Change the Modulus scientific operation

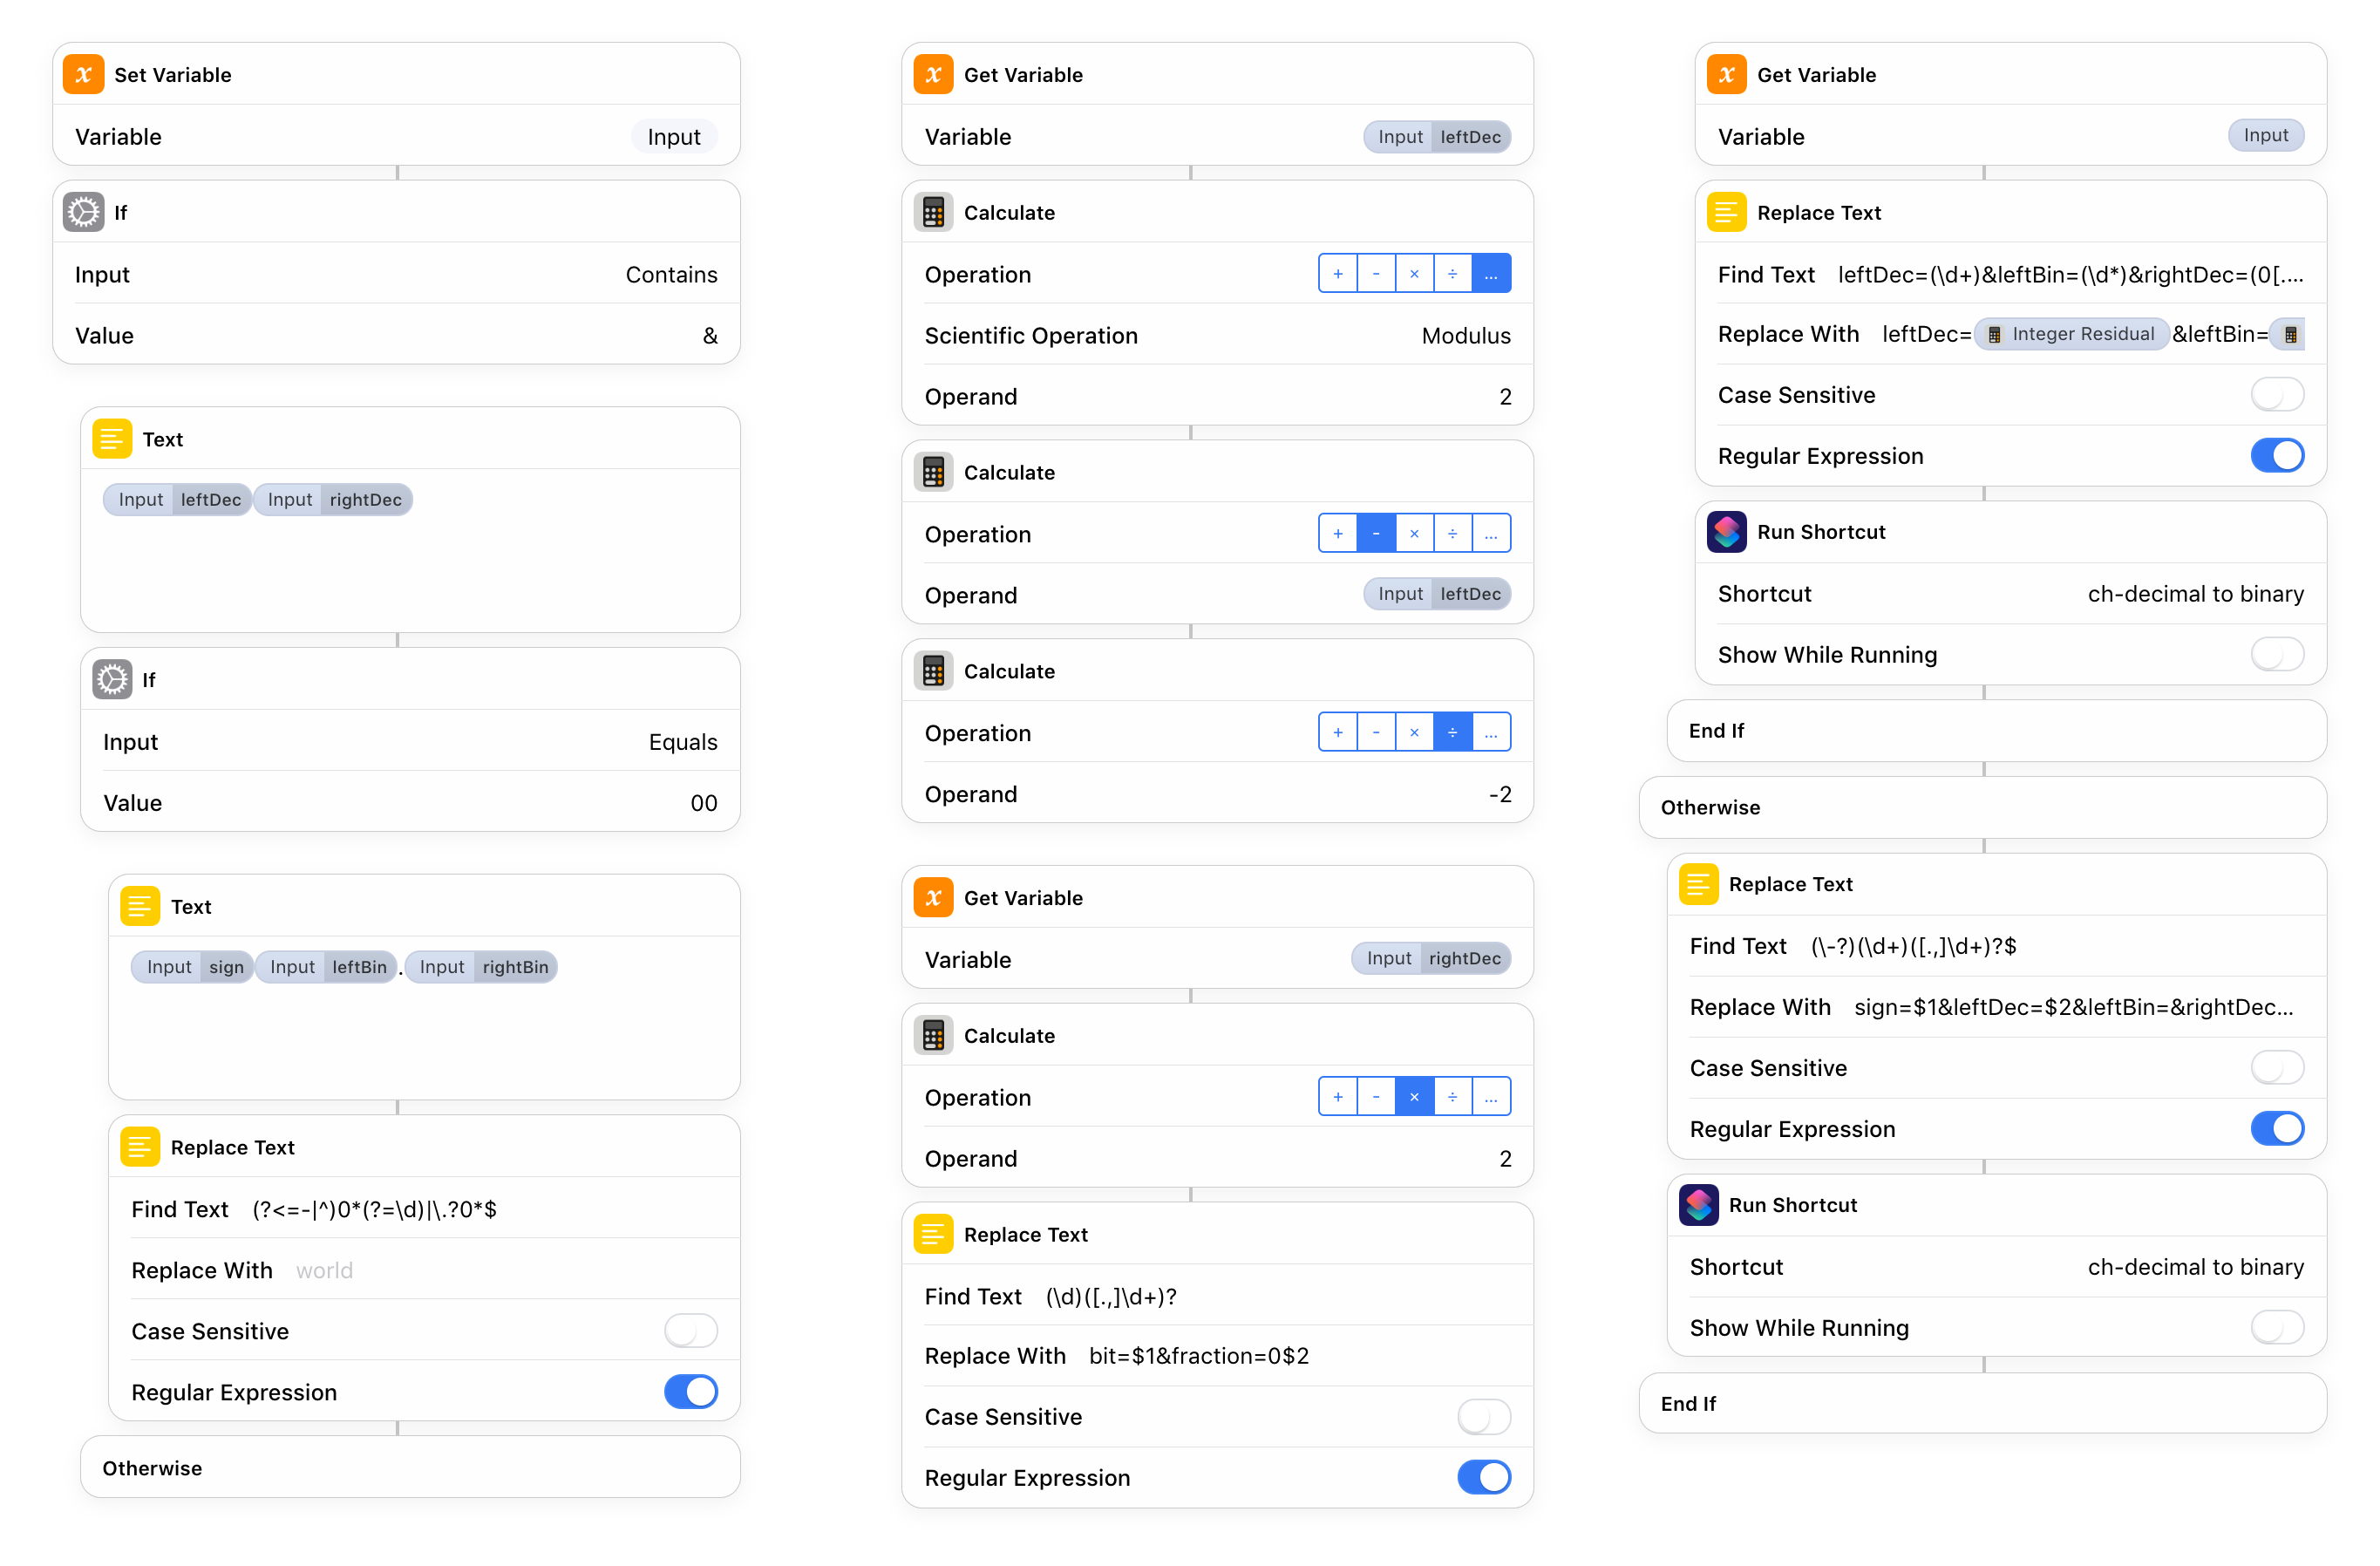point(1465,335)
